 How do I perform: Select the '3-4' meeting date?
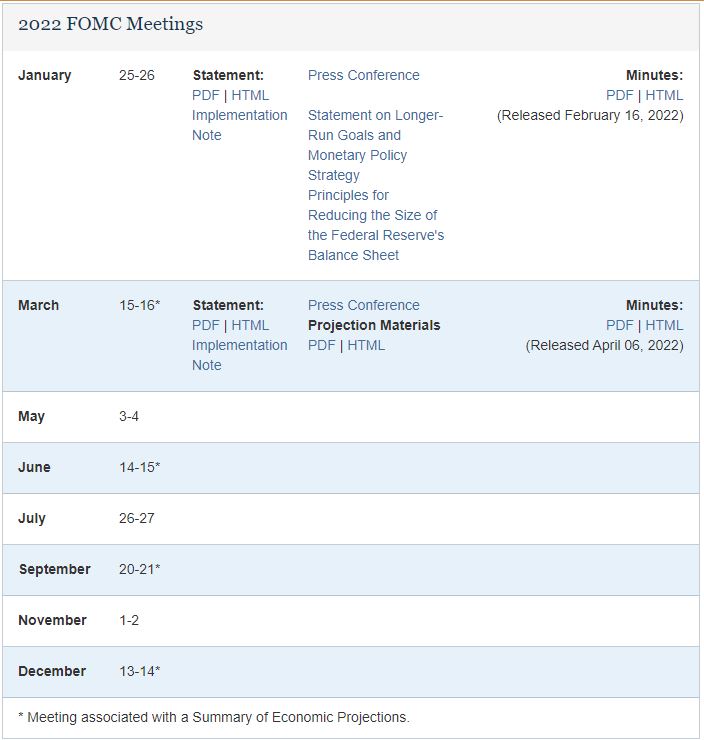point(129,416)
